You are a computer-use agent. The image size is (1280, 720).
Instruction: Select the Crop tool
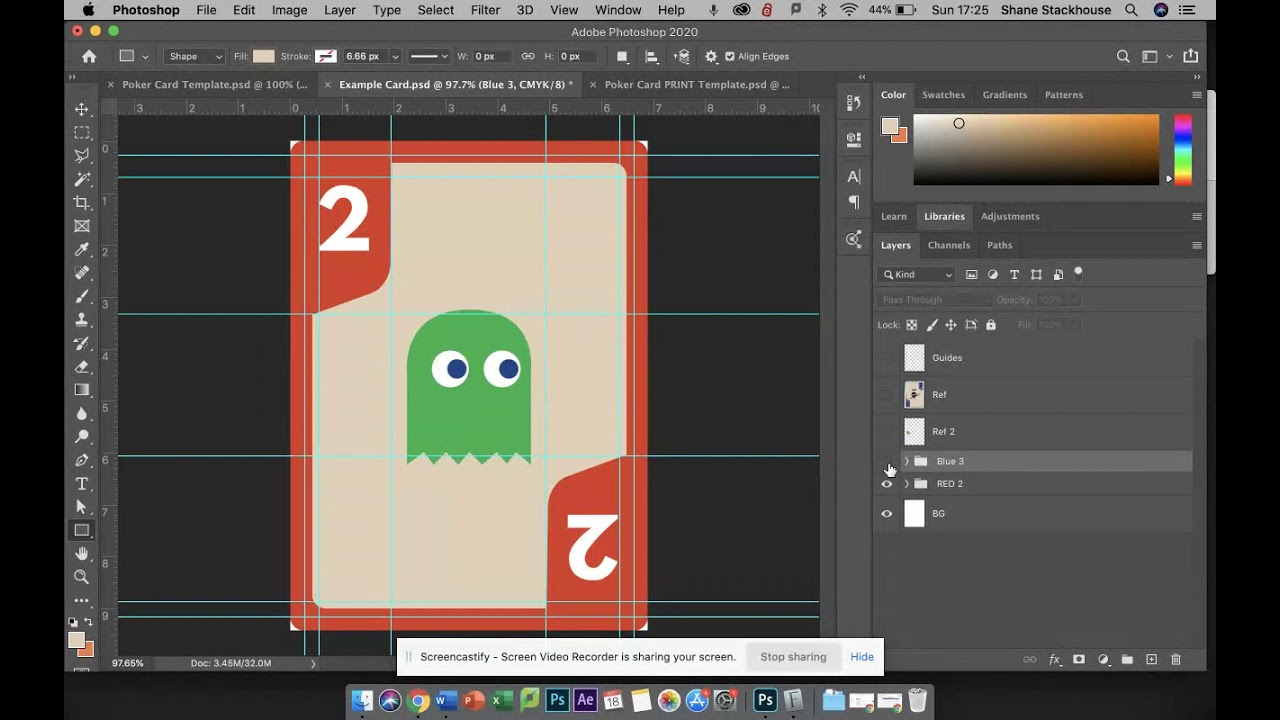pos(82,203)
